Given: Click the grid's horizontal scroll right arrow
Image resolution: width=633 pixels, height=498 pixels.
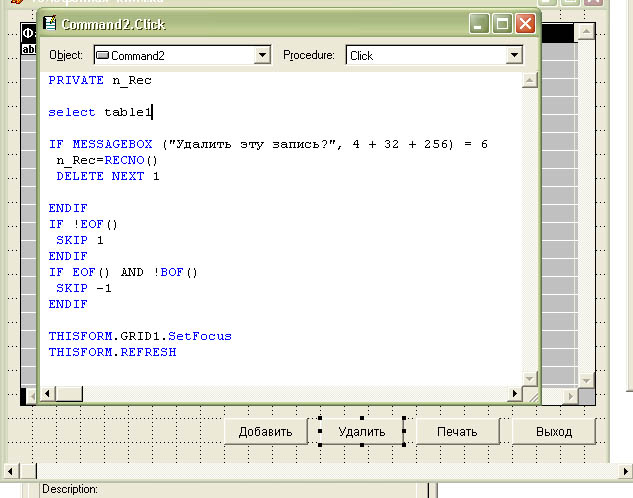Looking at the screenshot, I should coord(570,396).
